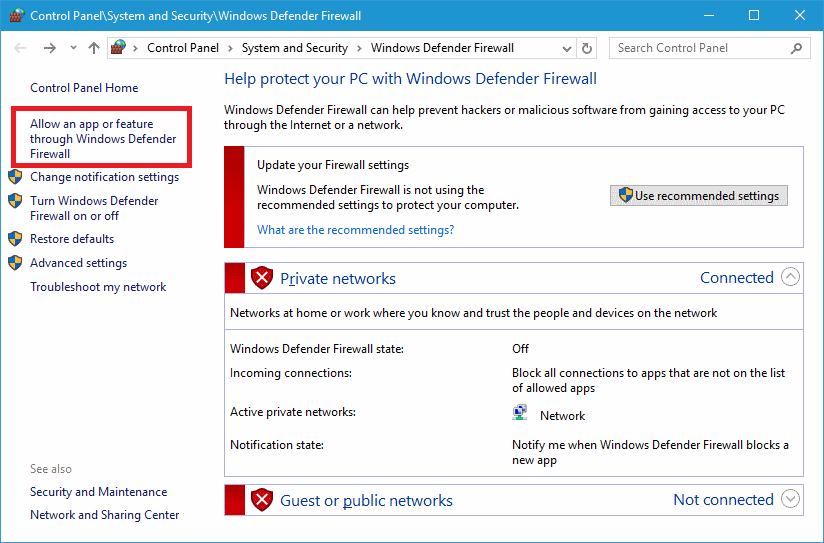The width and height of the screenshot is (824, 543).
Task: Maximize the Windows Defender Firewall window
Action: [x=754, y=15]
